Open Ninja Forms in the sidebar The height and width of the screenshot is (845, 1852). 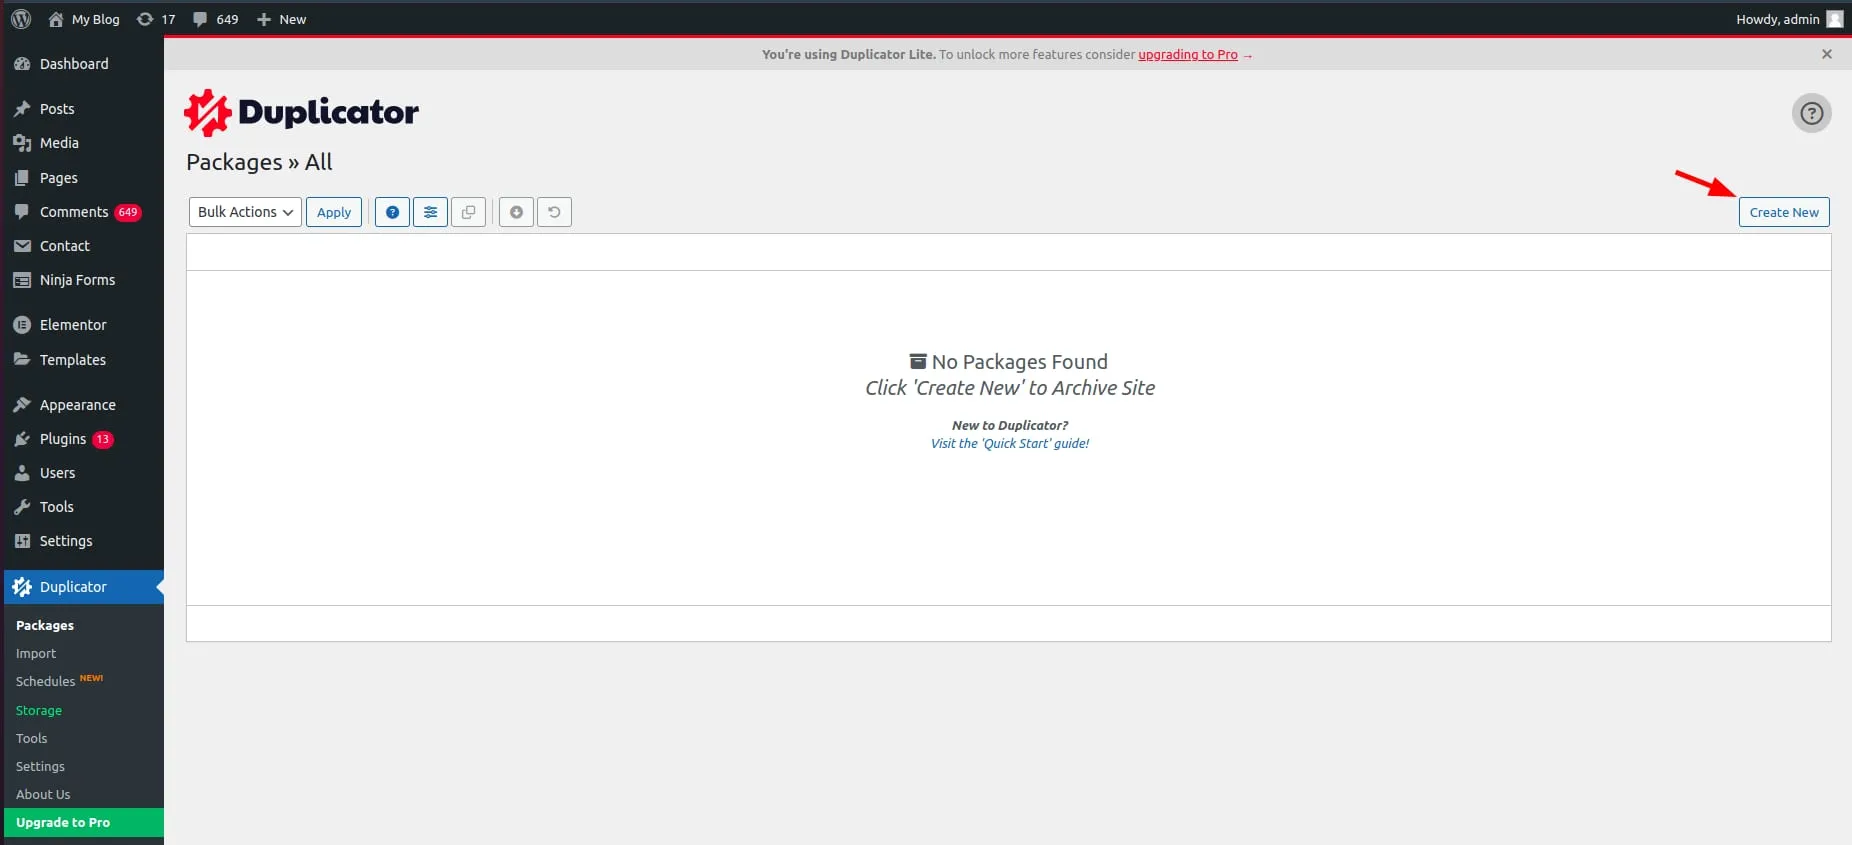(83, 280)
